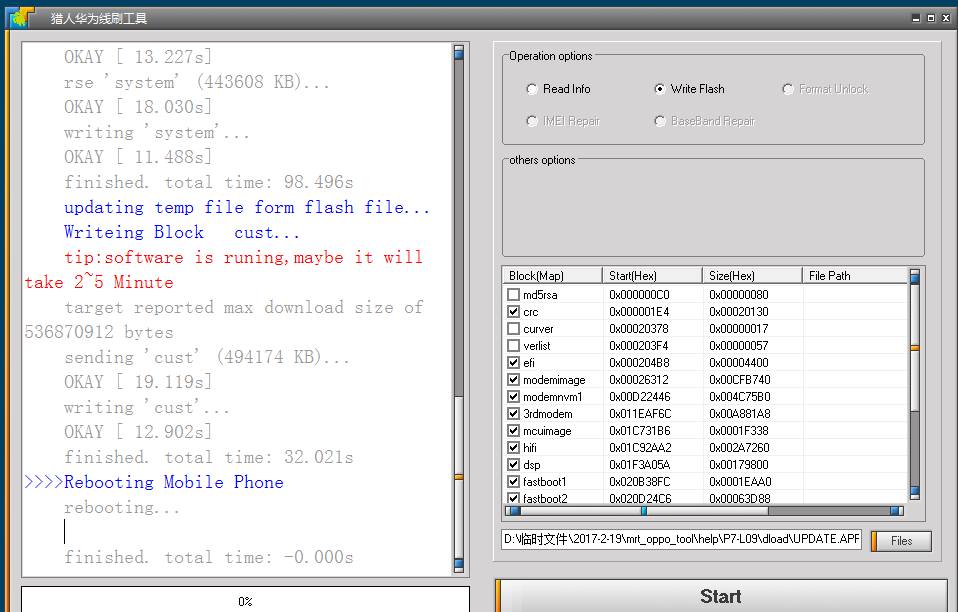
Task: Check the md5rsa block checkbox
Action: click(514, 294)
